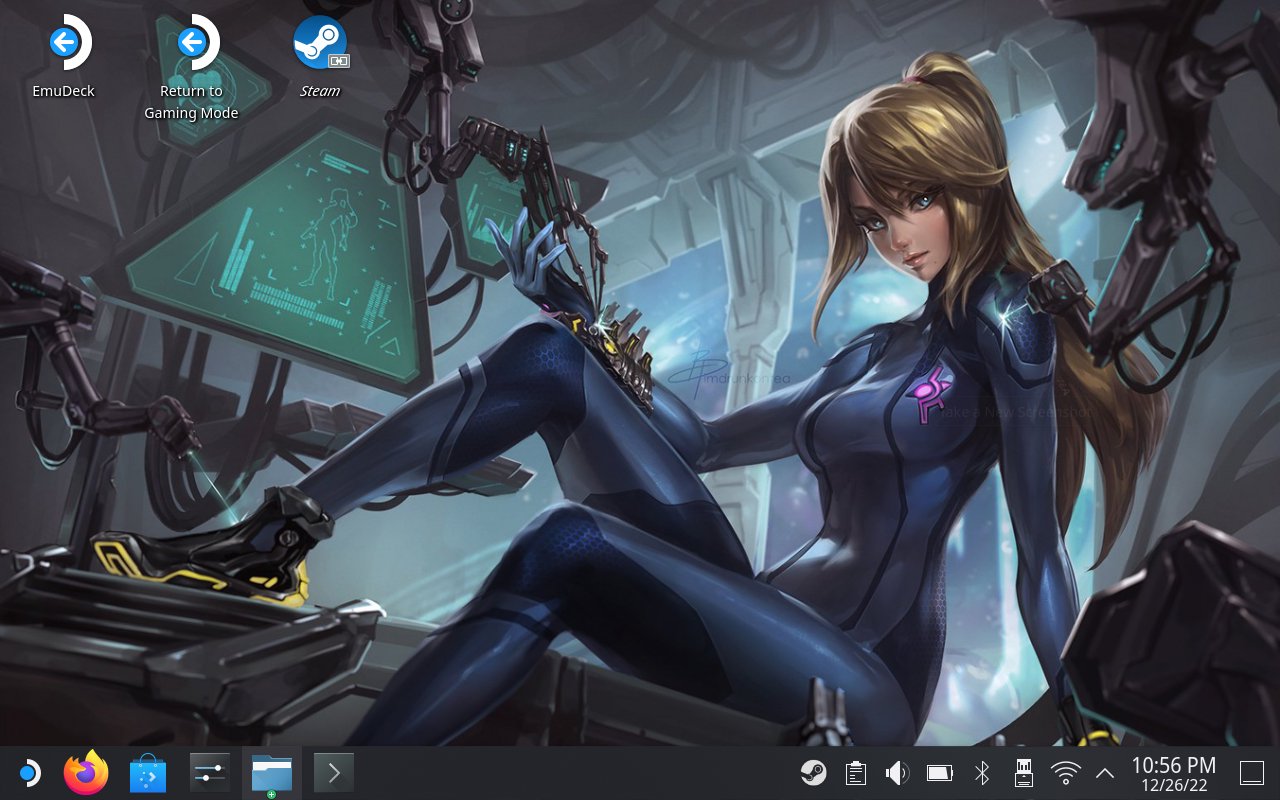Launch Firefox from the taskbar
This screenshot has width=1280, height=800.
coord(86,773)
